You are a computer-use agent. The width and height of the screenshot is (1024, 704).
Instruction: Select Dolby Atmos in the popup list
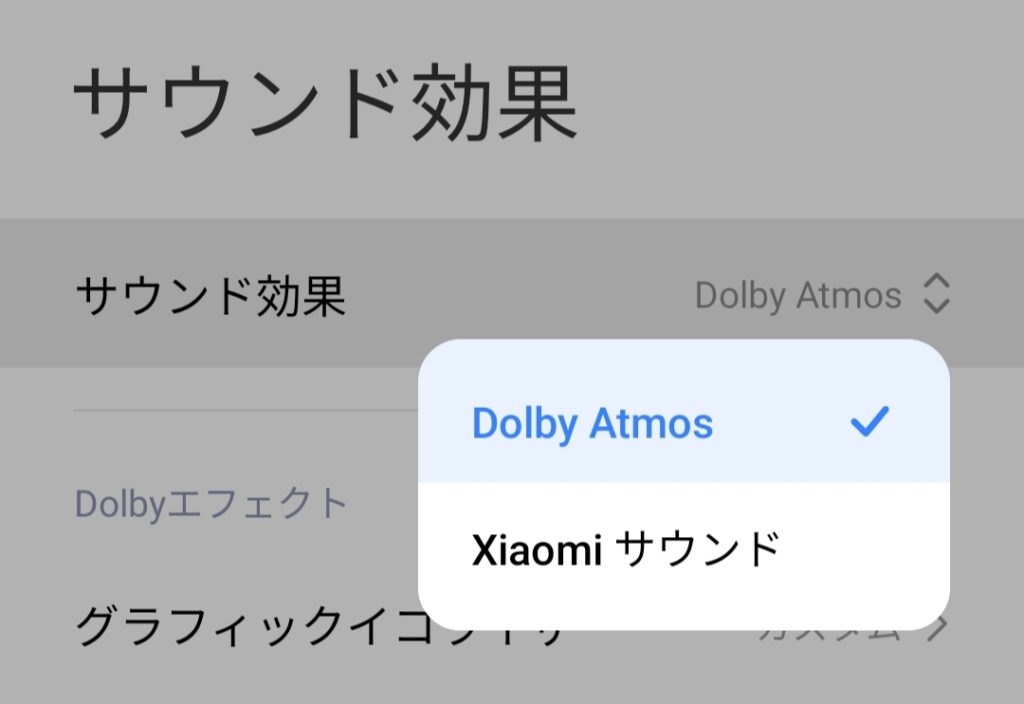[592, 423]
